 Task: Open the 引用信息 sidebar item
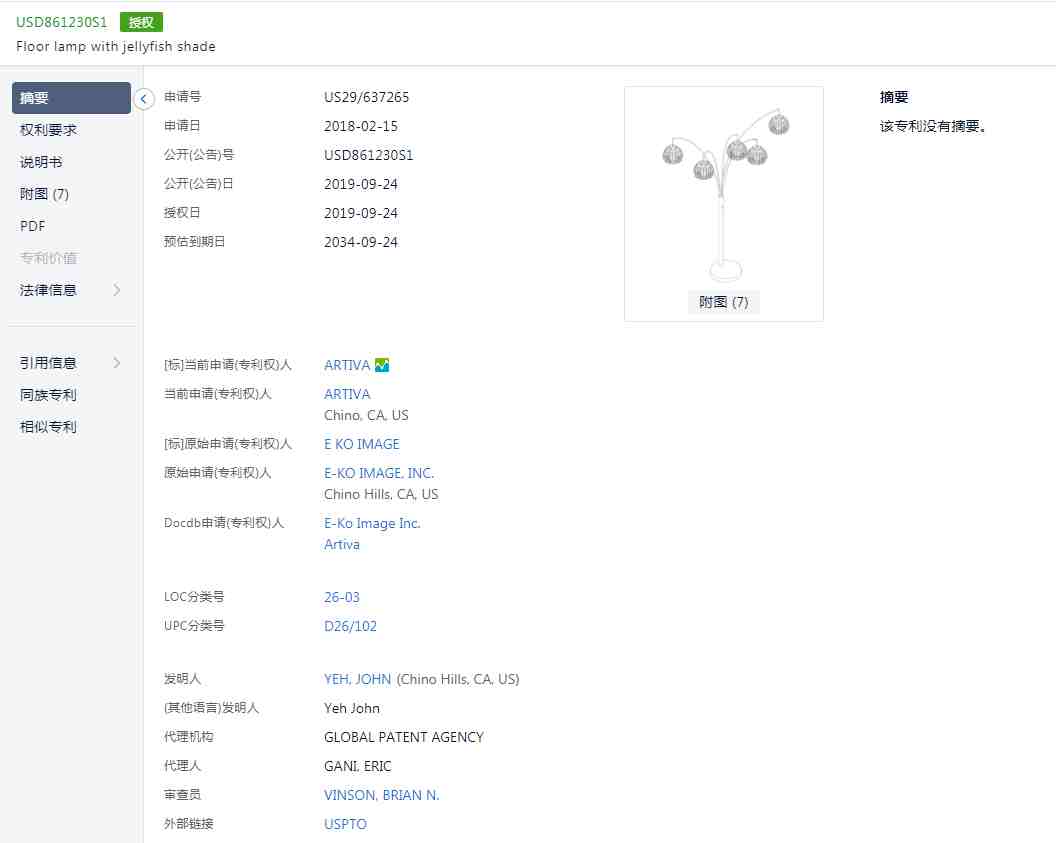coord(48,363)
